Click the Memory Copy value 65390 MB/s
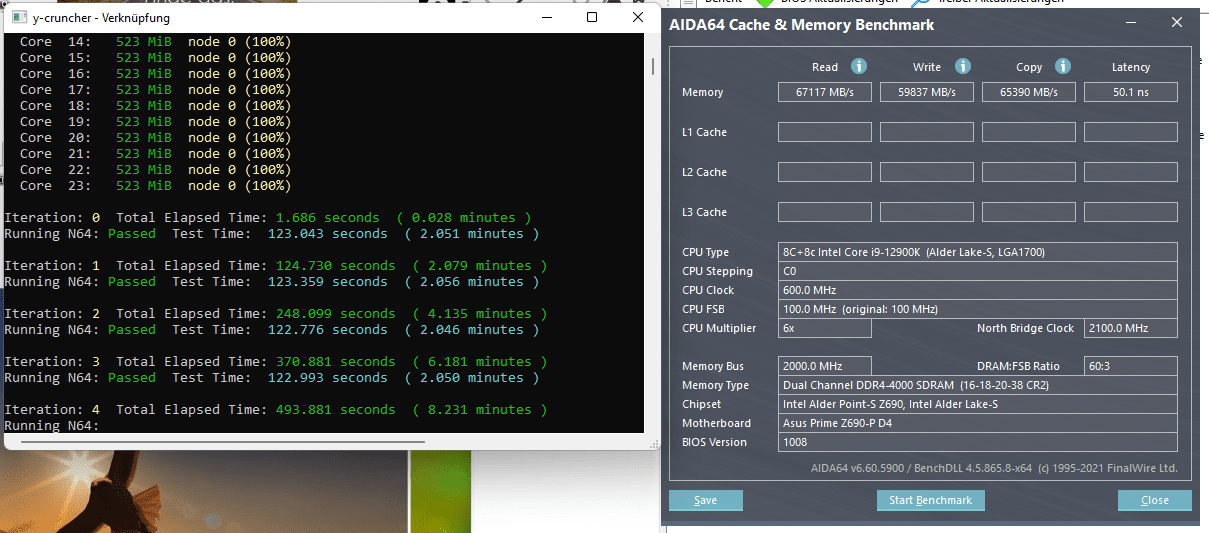 (x=1029, y=92)
